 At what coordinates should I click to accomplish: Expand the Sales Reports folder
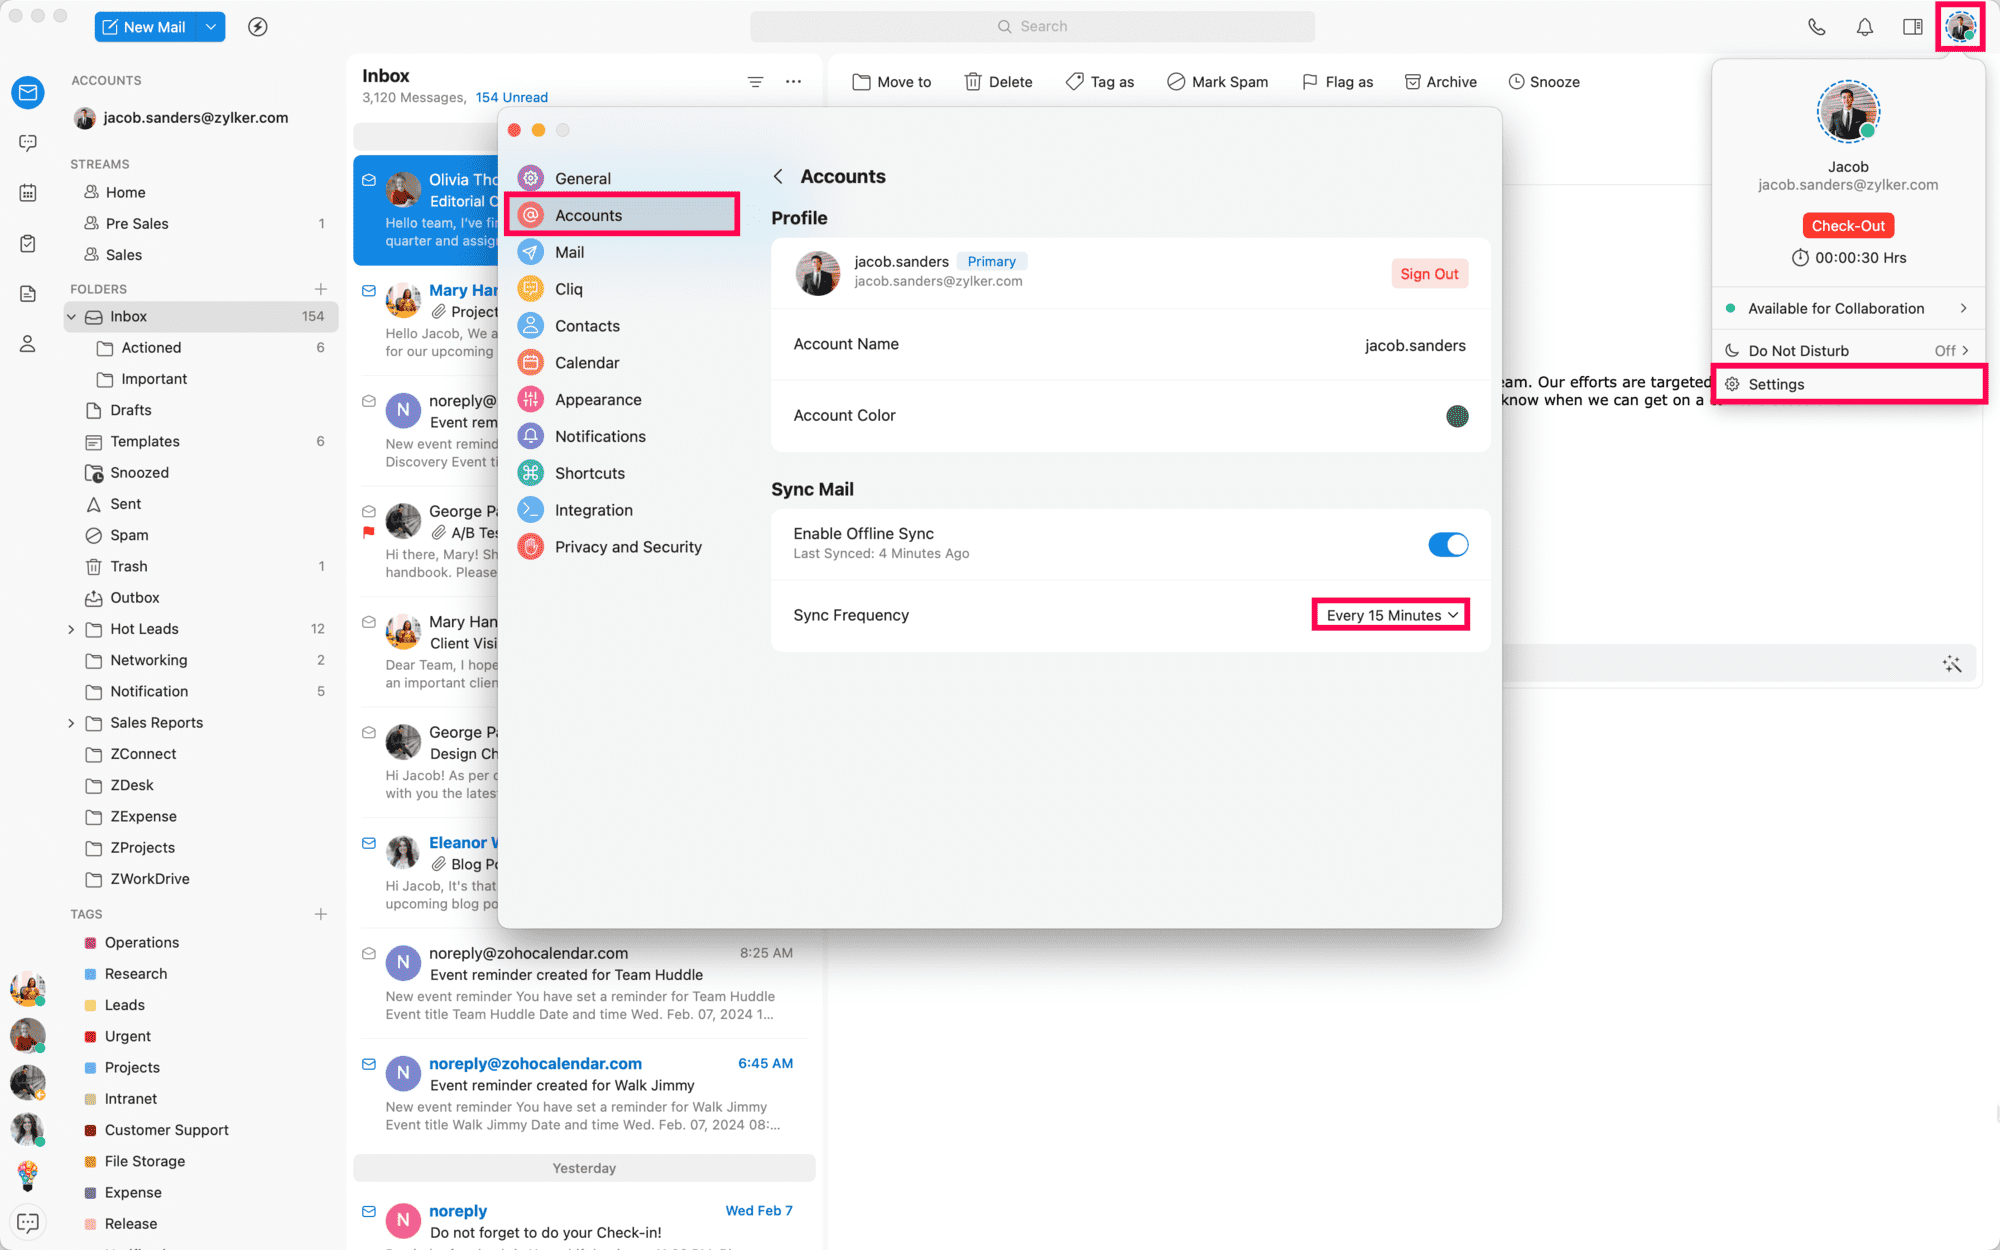point(71,723)
